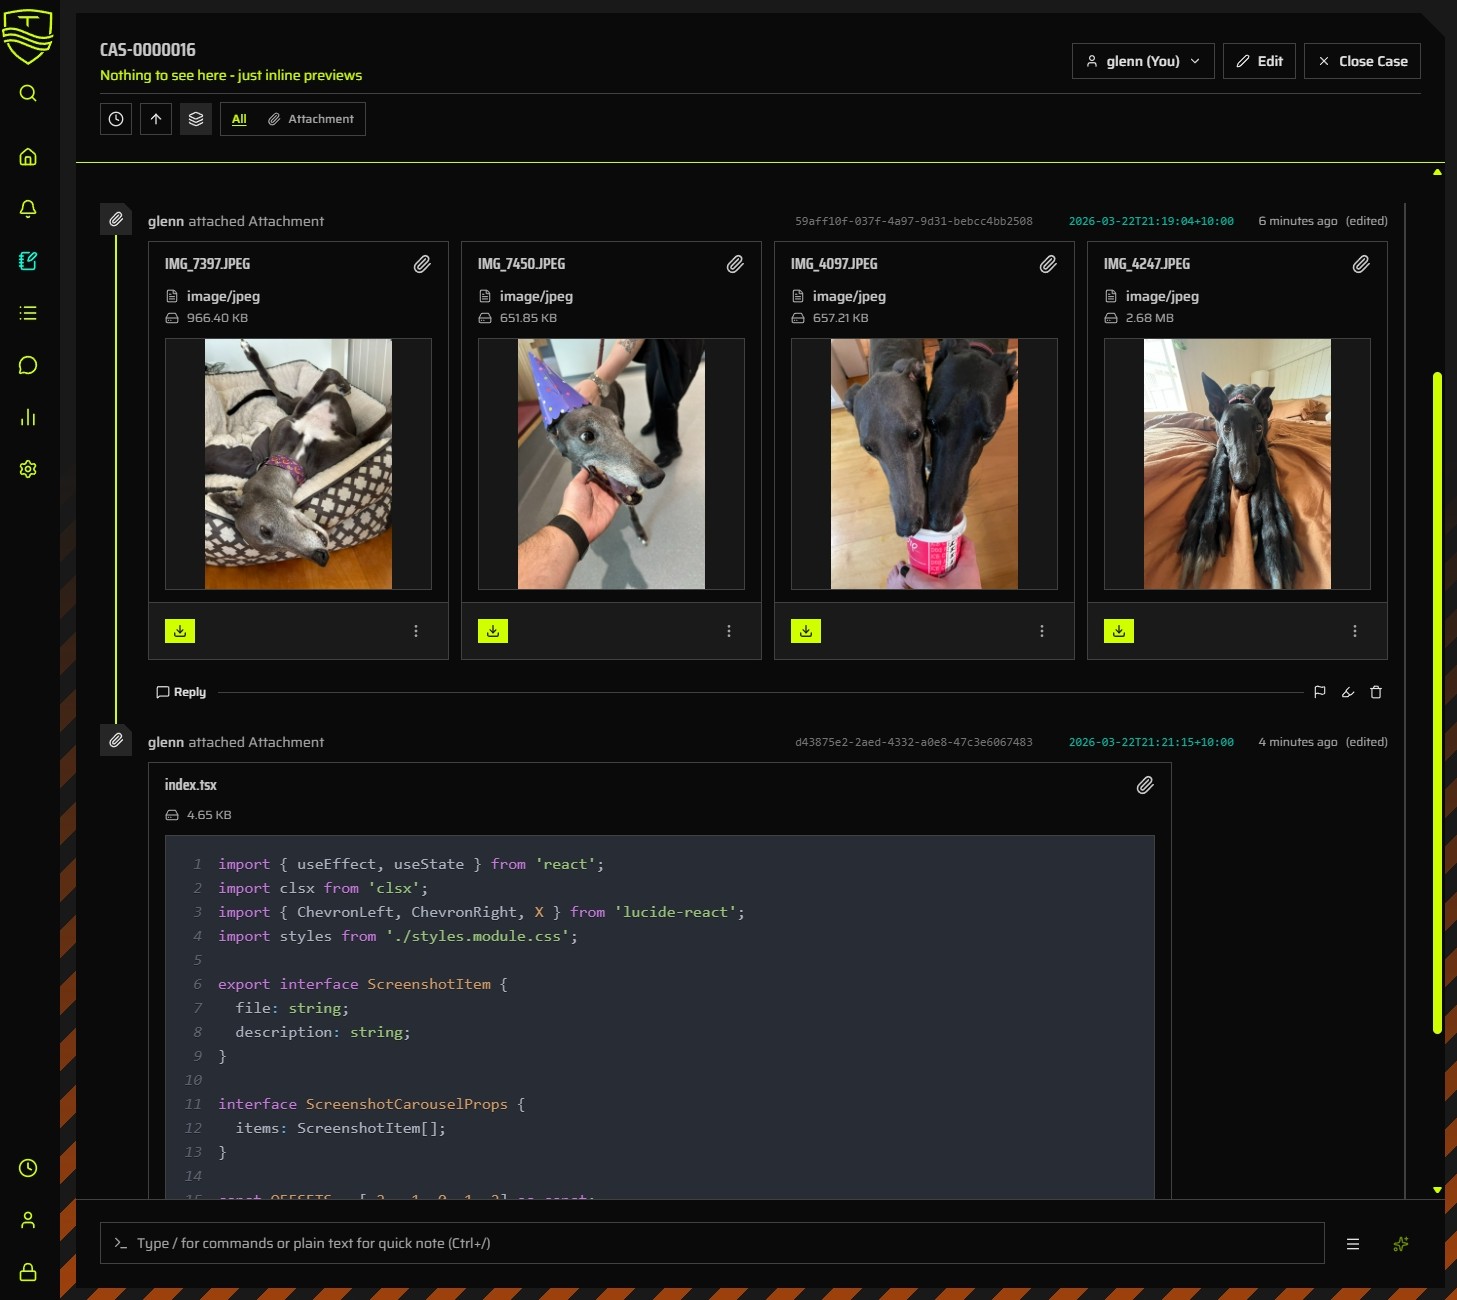This screenshot has width=1457, height=1300.
Task: Open the glenn (You) assignee dropdown
Action: [x=1142, y=61]
